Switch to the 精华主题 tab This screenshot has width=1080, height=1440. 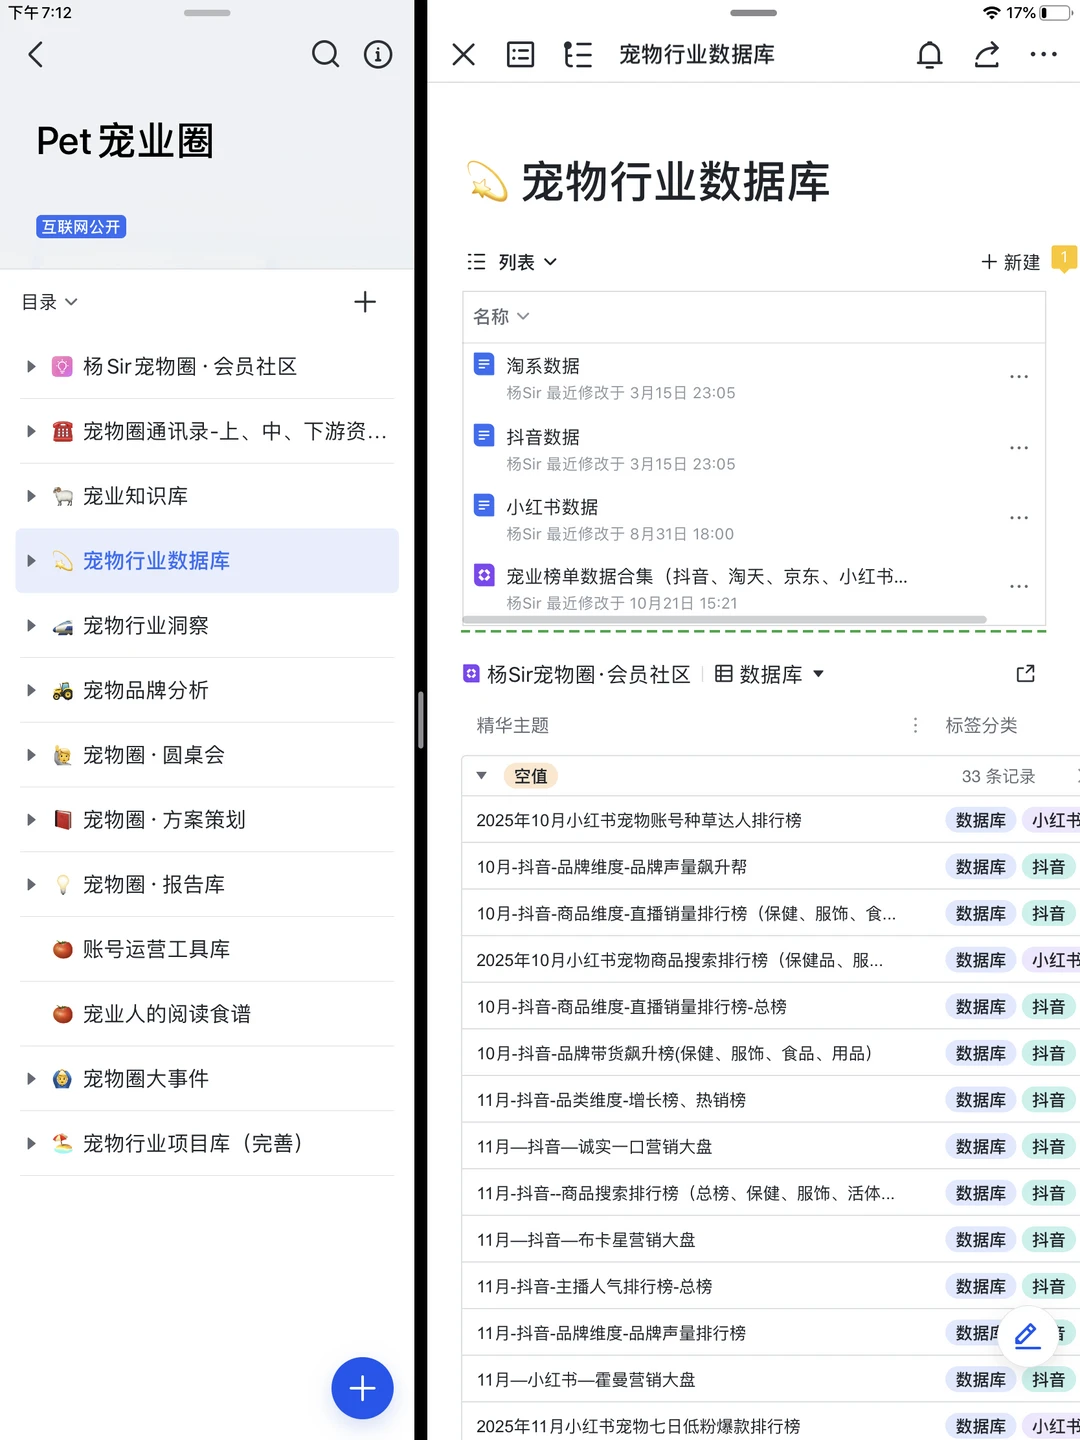[512, 725]
